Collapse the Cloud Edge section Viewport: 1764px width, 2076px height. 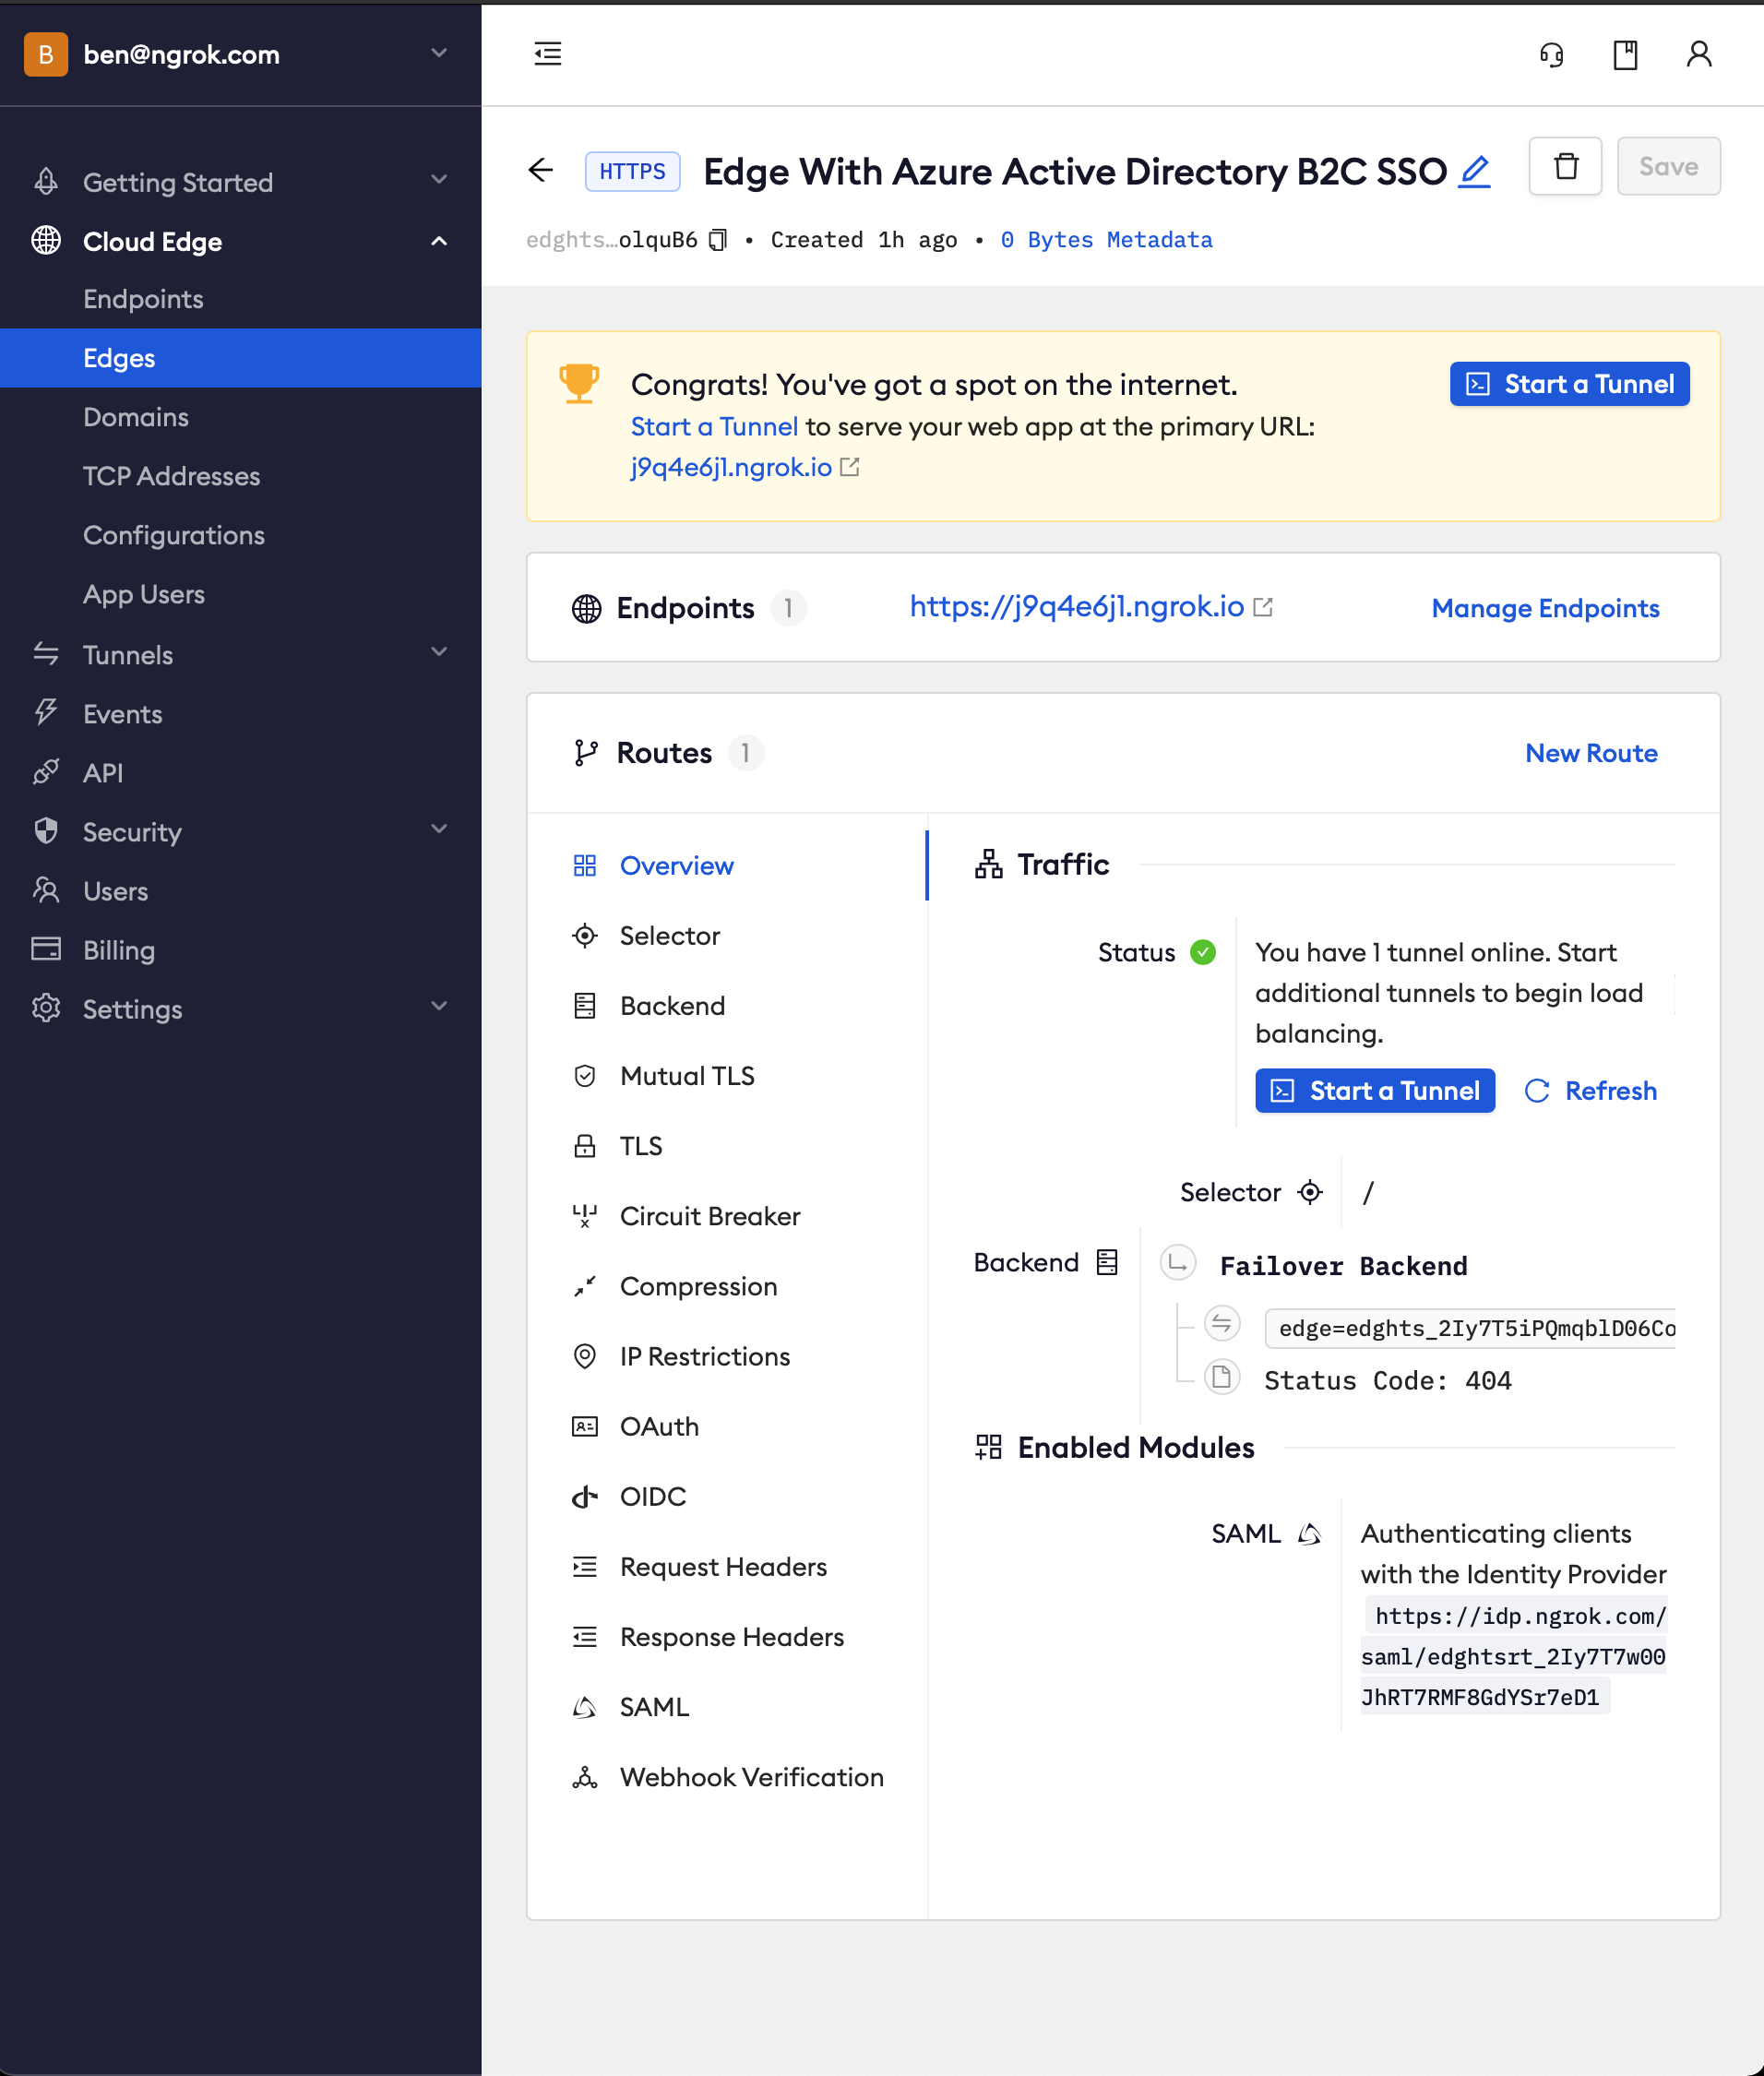pos(439,241)
